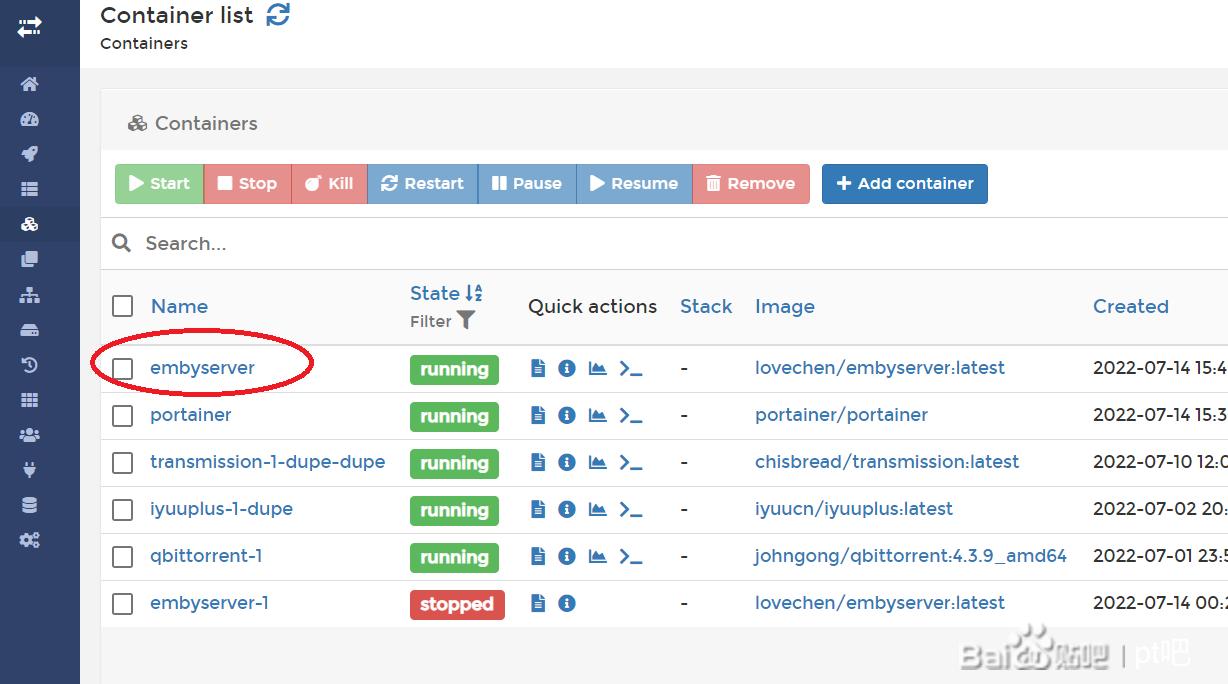
Task: Click the container Search field
Action: (x=400, y=243)
